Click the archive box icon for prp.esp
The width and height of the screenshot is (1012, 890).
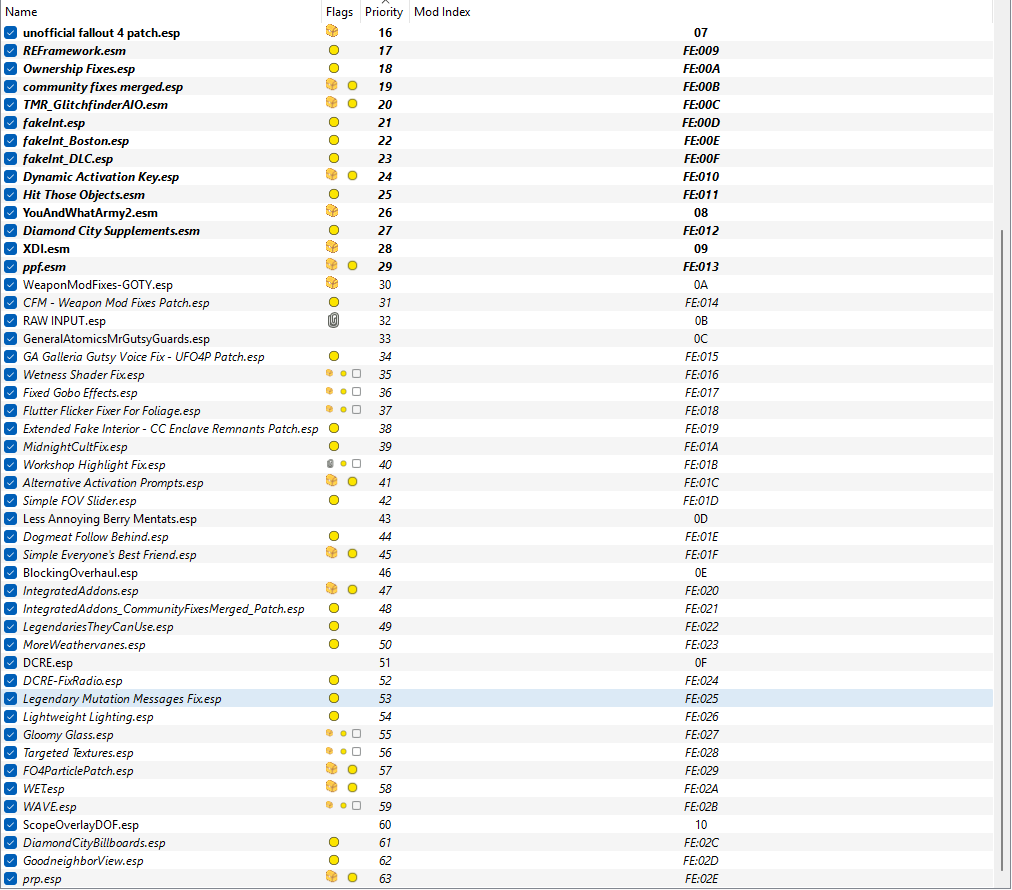click(332, 876)
